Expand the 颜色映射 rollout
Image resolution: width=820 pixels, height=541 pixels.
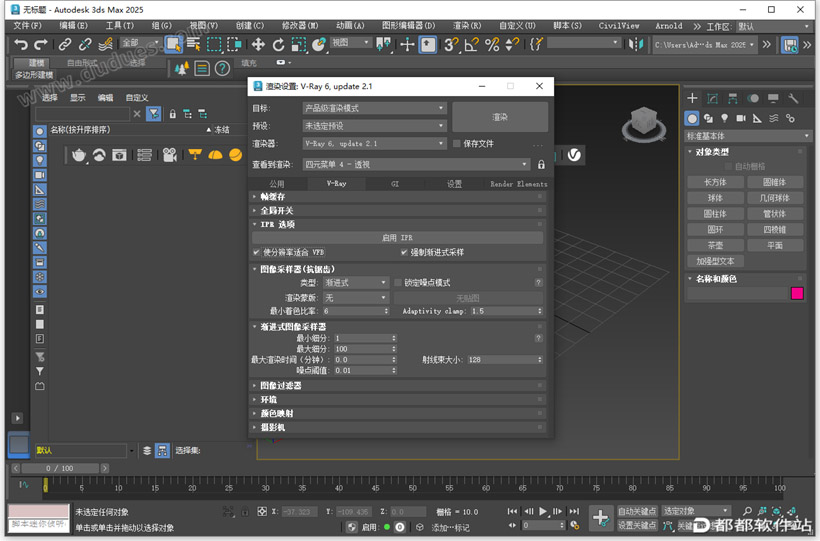pos(398,413)
